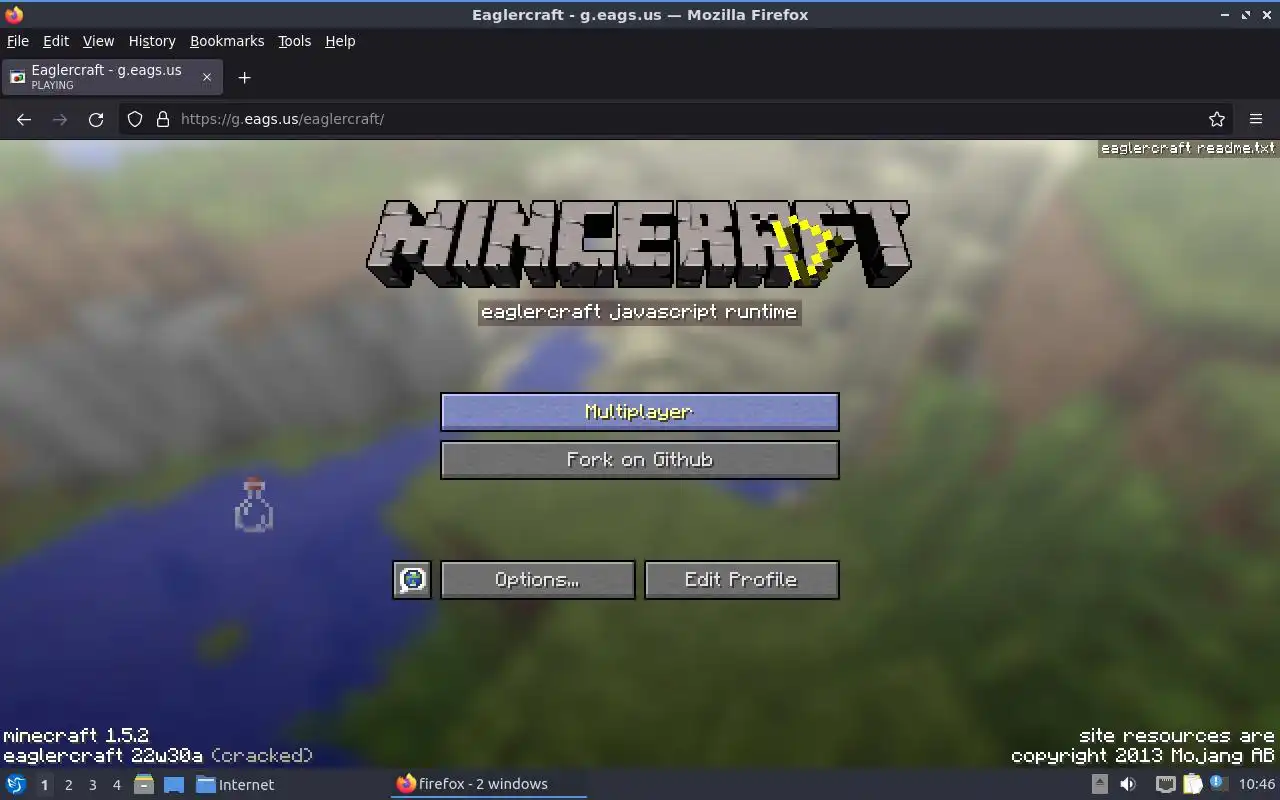Open the Tools menu
Screen dimensions: 1280x800
pyautogui.click(x=294, y=41)
